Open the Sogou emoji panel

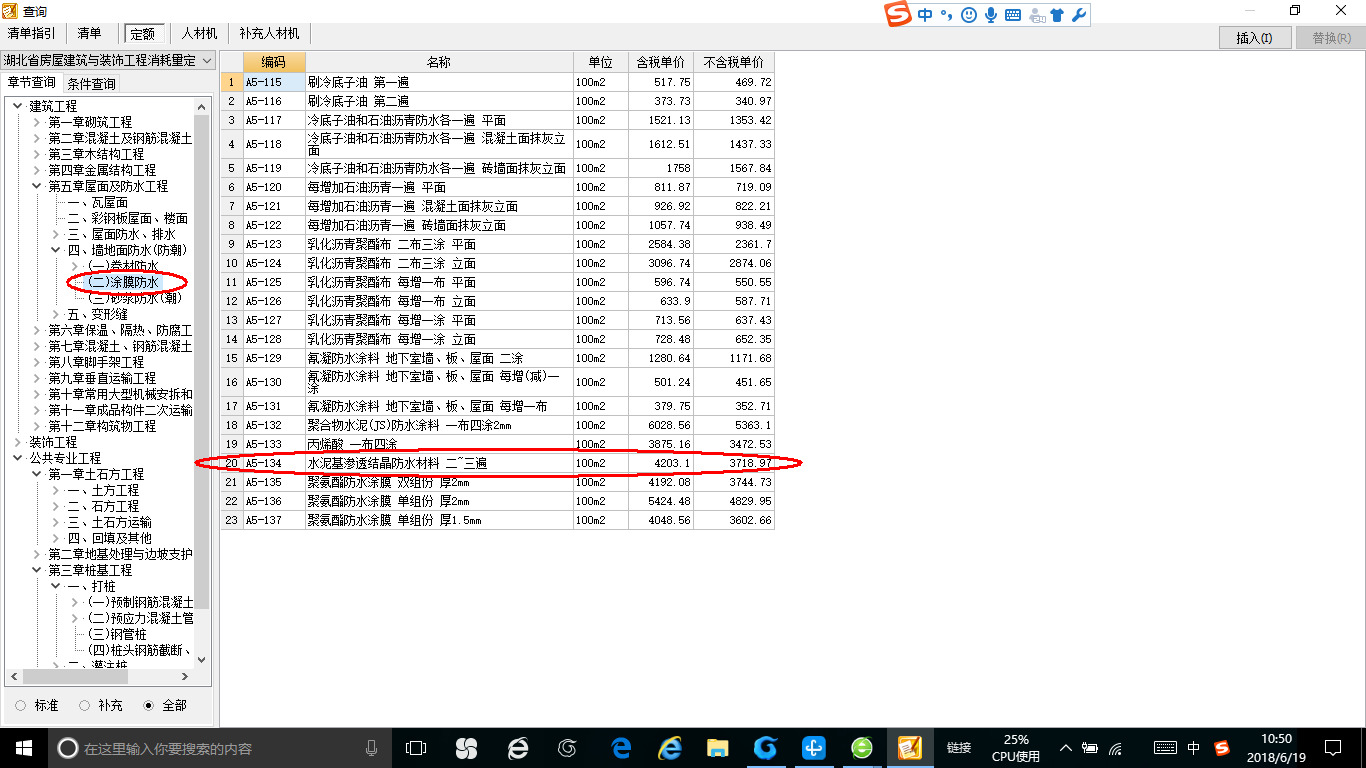click(x=968, y=15)
